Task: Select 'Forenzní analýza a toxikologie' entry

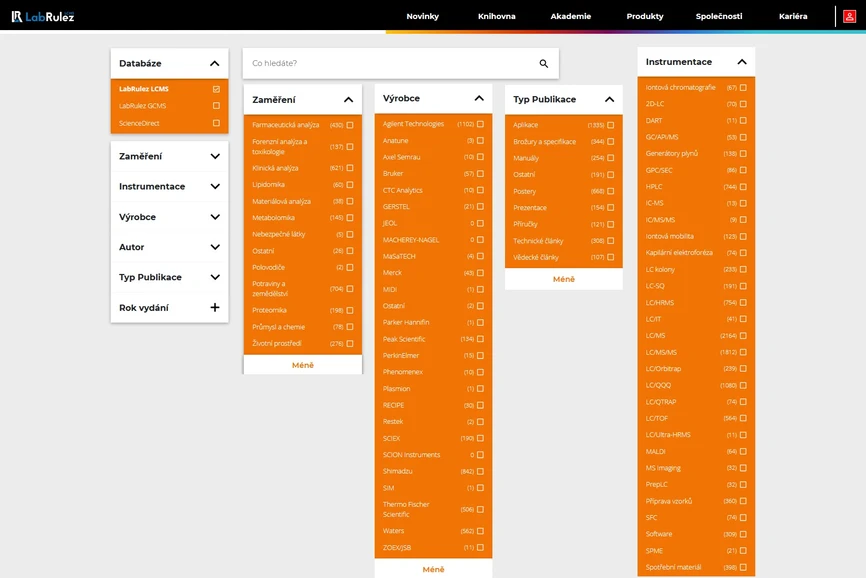Action: tap(303, 147)
